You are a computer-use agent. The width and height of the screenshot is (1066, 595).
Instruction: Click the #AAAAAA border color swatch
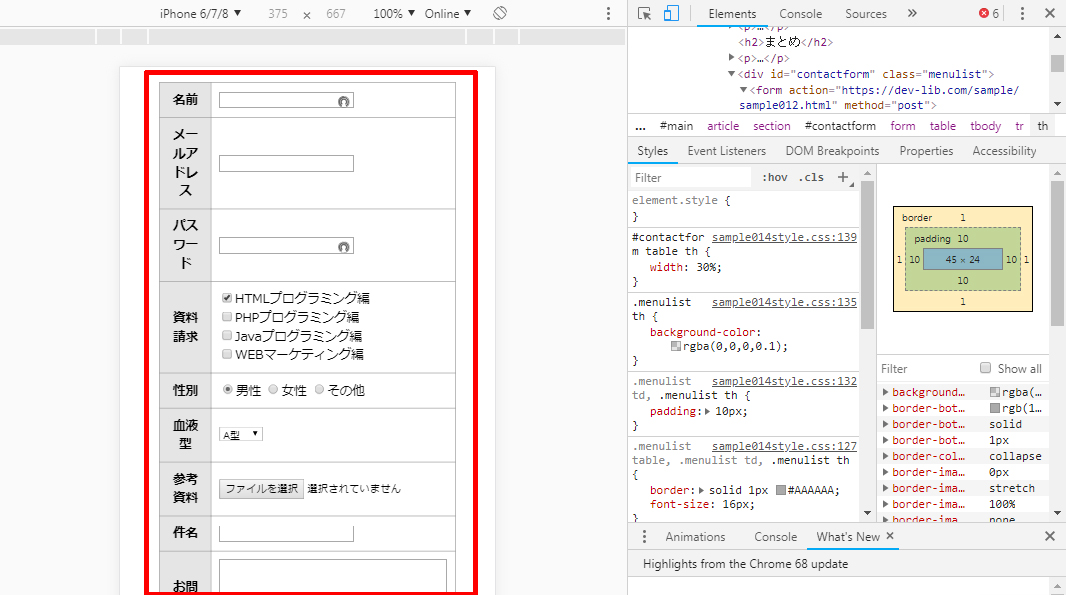[x=781, y=490]
